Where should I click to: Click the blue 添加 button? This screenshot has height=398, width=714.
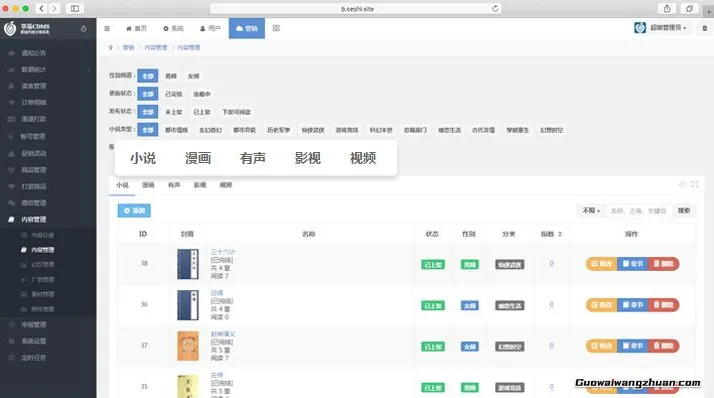coord(134,211)
